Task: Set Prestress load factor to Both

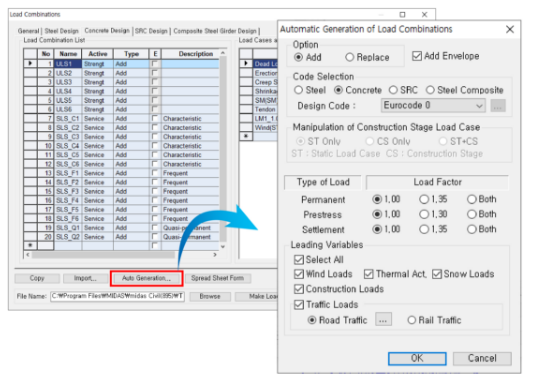Action: click(x=472, y=214)
